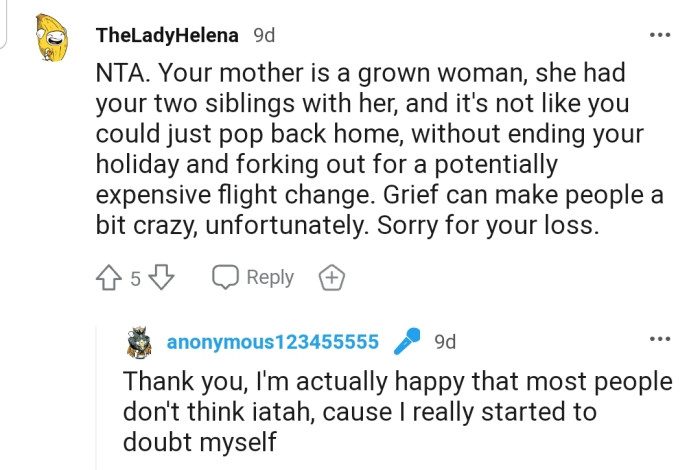Viewport: 700px width, 470px height.
Task: Click the vote count number 5
Action: [x=136, y=279]
